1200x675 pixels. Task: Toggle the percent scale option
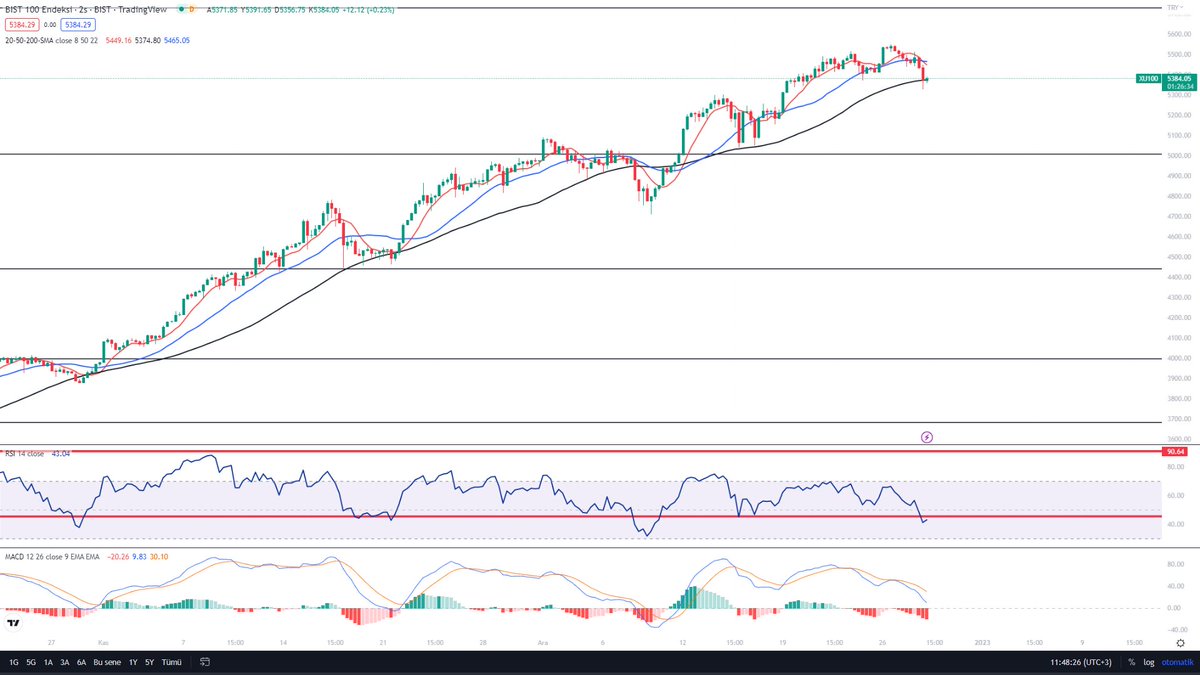click(x=1132, y=662)
